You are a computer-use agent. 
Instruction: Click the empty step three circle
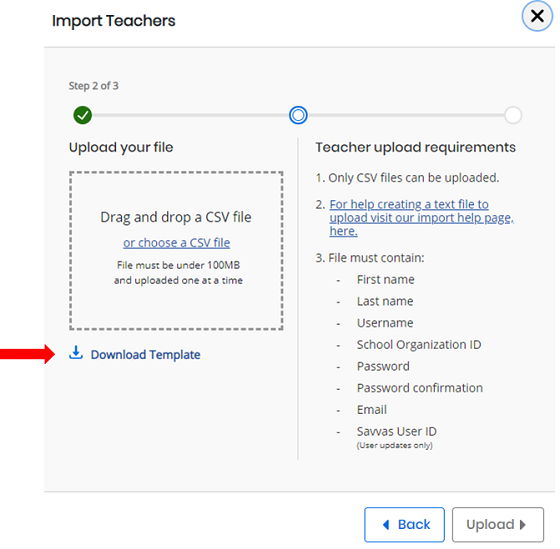click(x=513, y=115)
